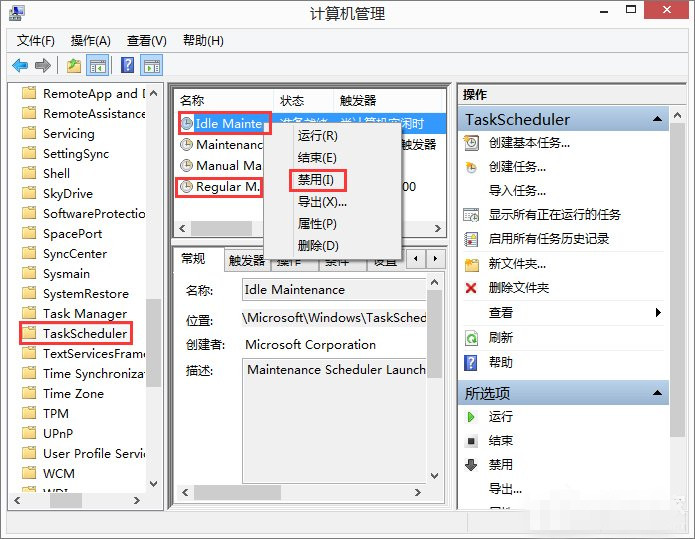Switch to the 触发器 tab

pyautogui.click(x=246, y=261)
